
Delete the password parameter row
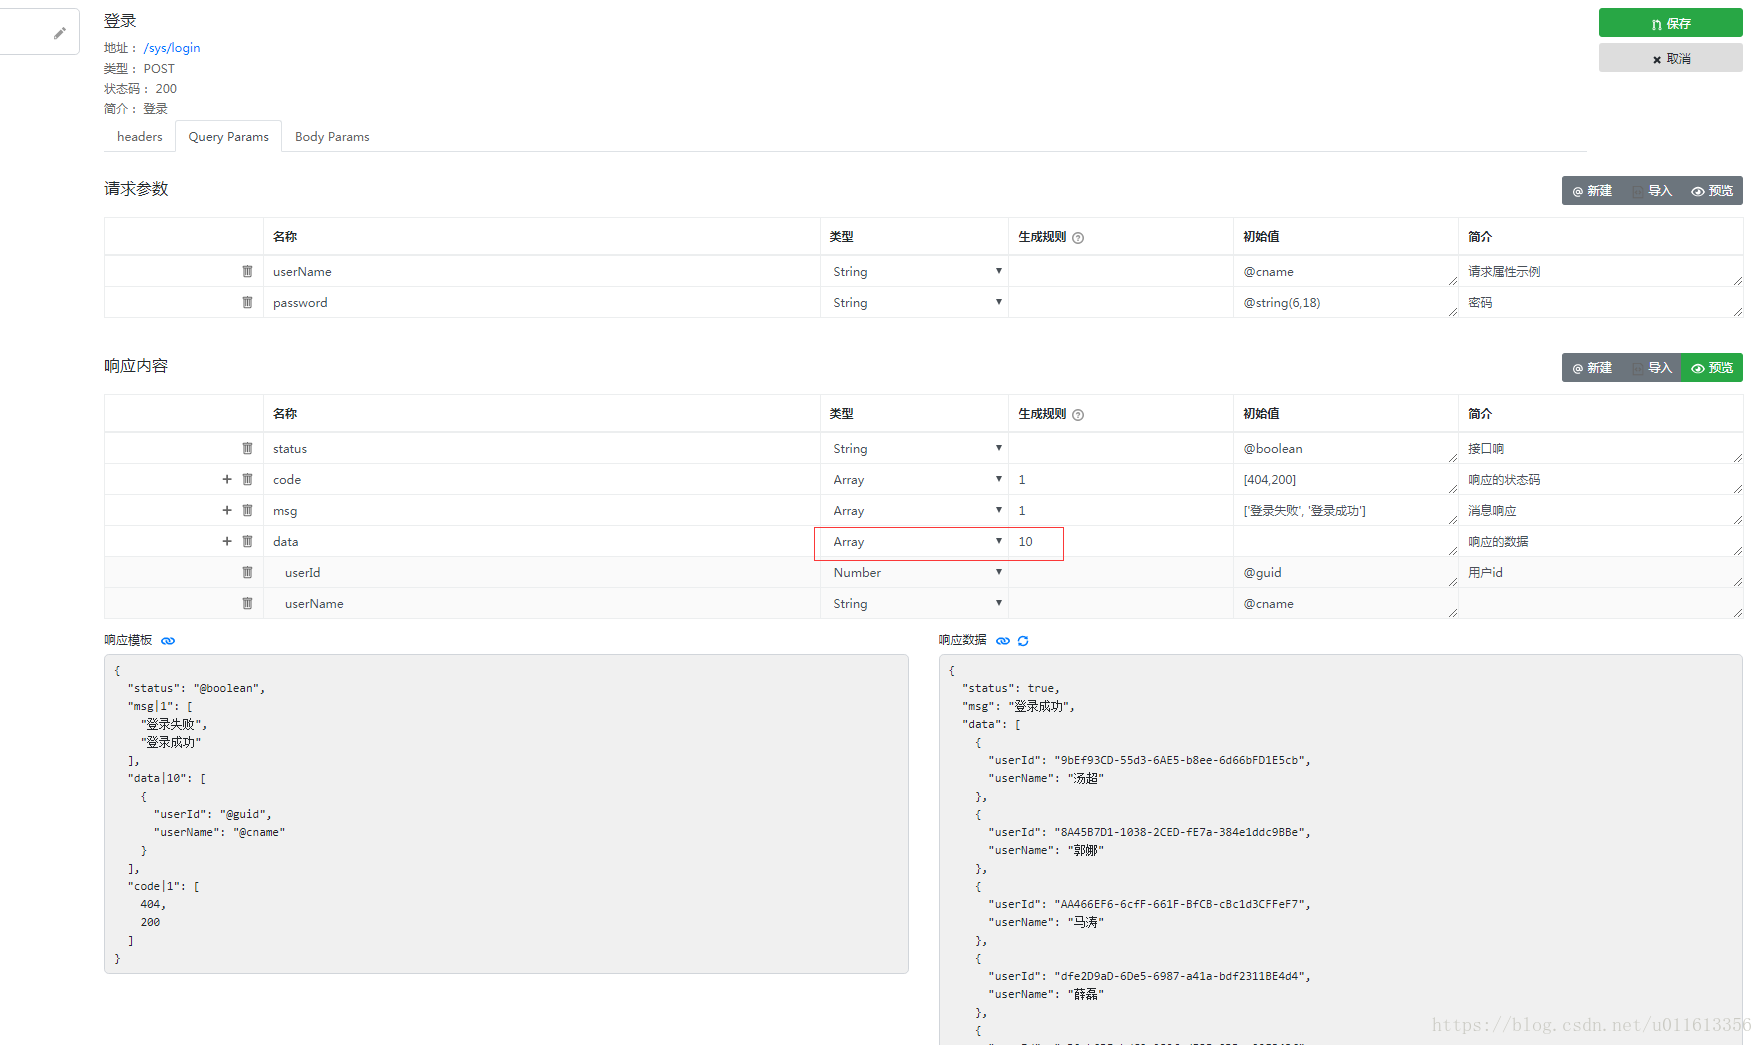(x=247, y=302)
